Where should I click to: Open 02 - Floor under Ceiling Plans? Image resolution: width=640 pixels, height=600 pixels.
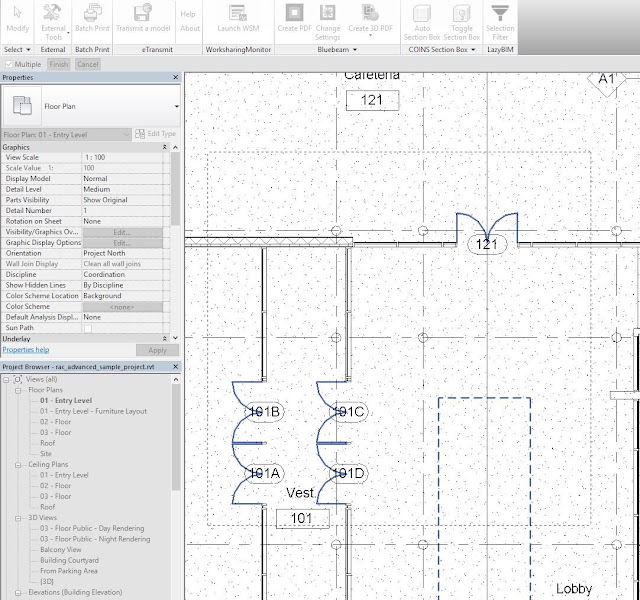[56, 486]
